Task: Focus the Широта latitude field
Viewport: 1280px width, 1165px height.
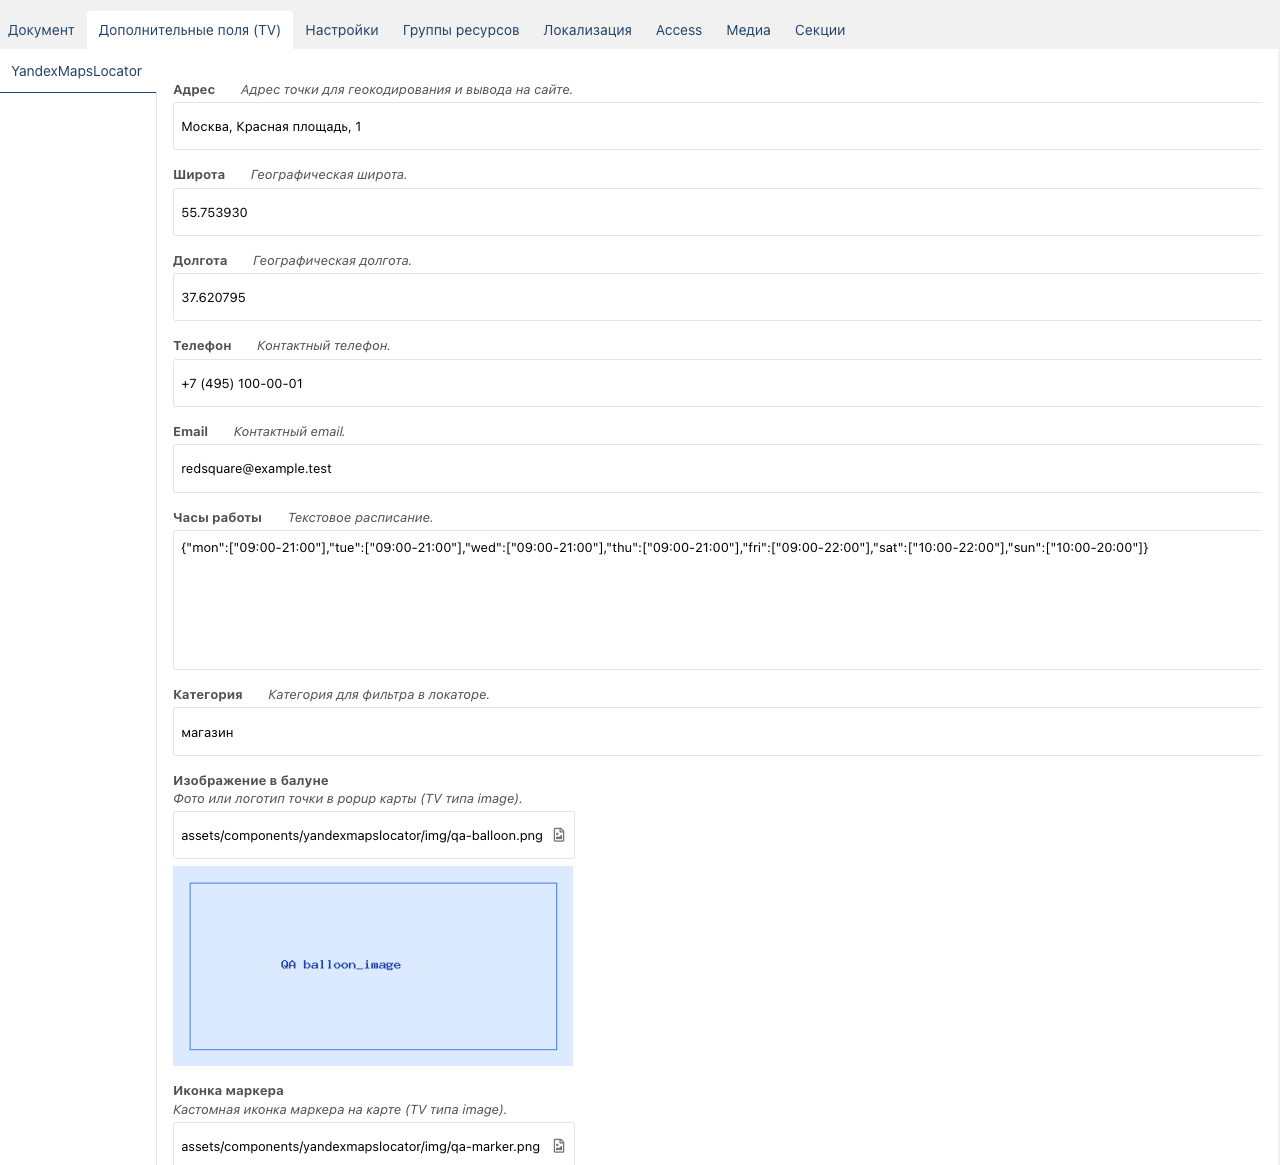Action: click(717, 212)
